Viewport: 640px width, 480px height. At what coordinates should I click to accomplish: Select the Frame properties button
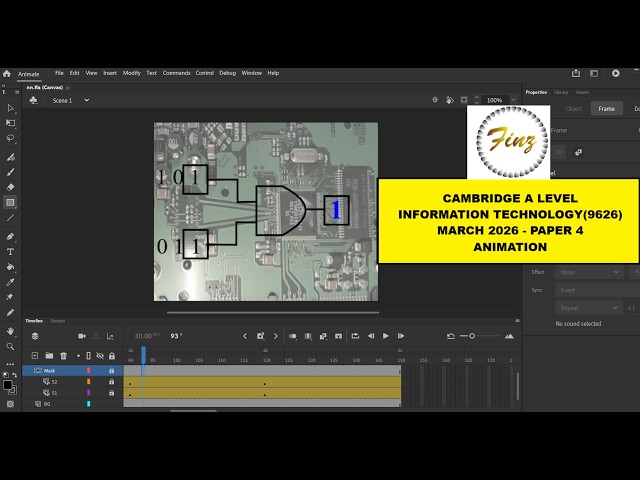[x=607, y=109]
